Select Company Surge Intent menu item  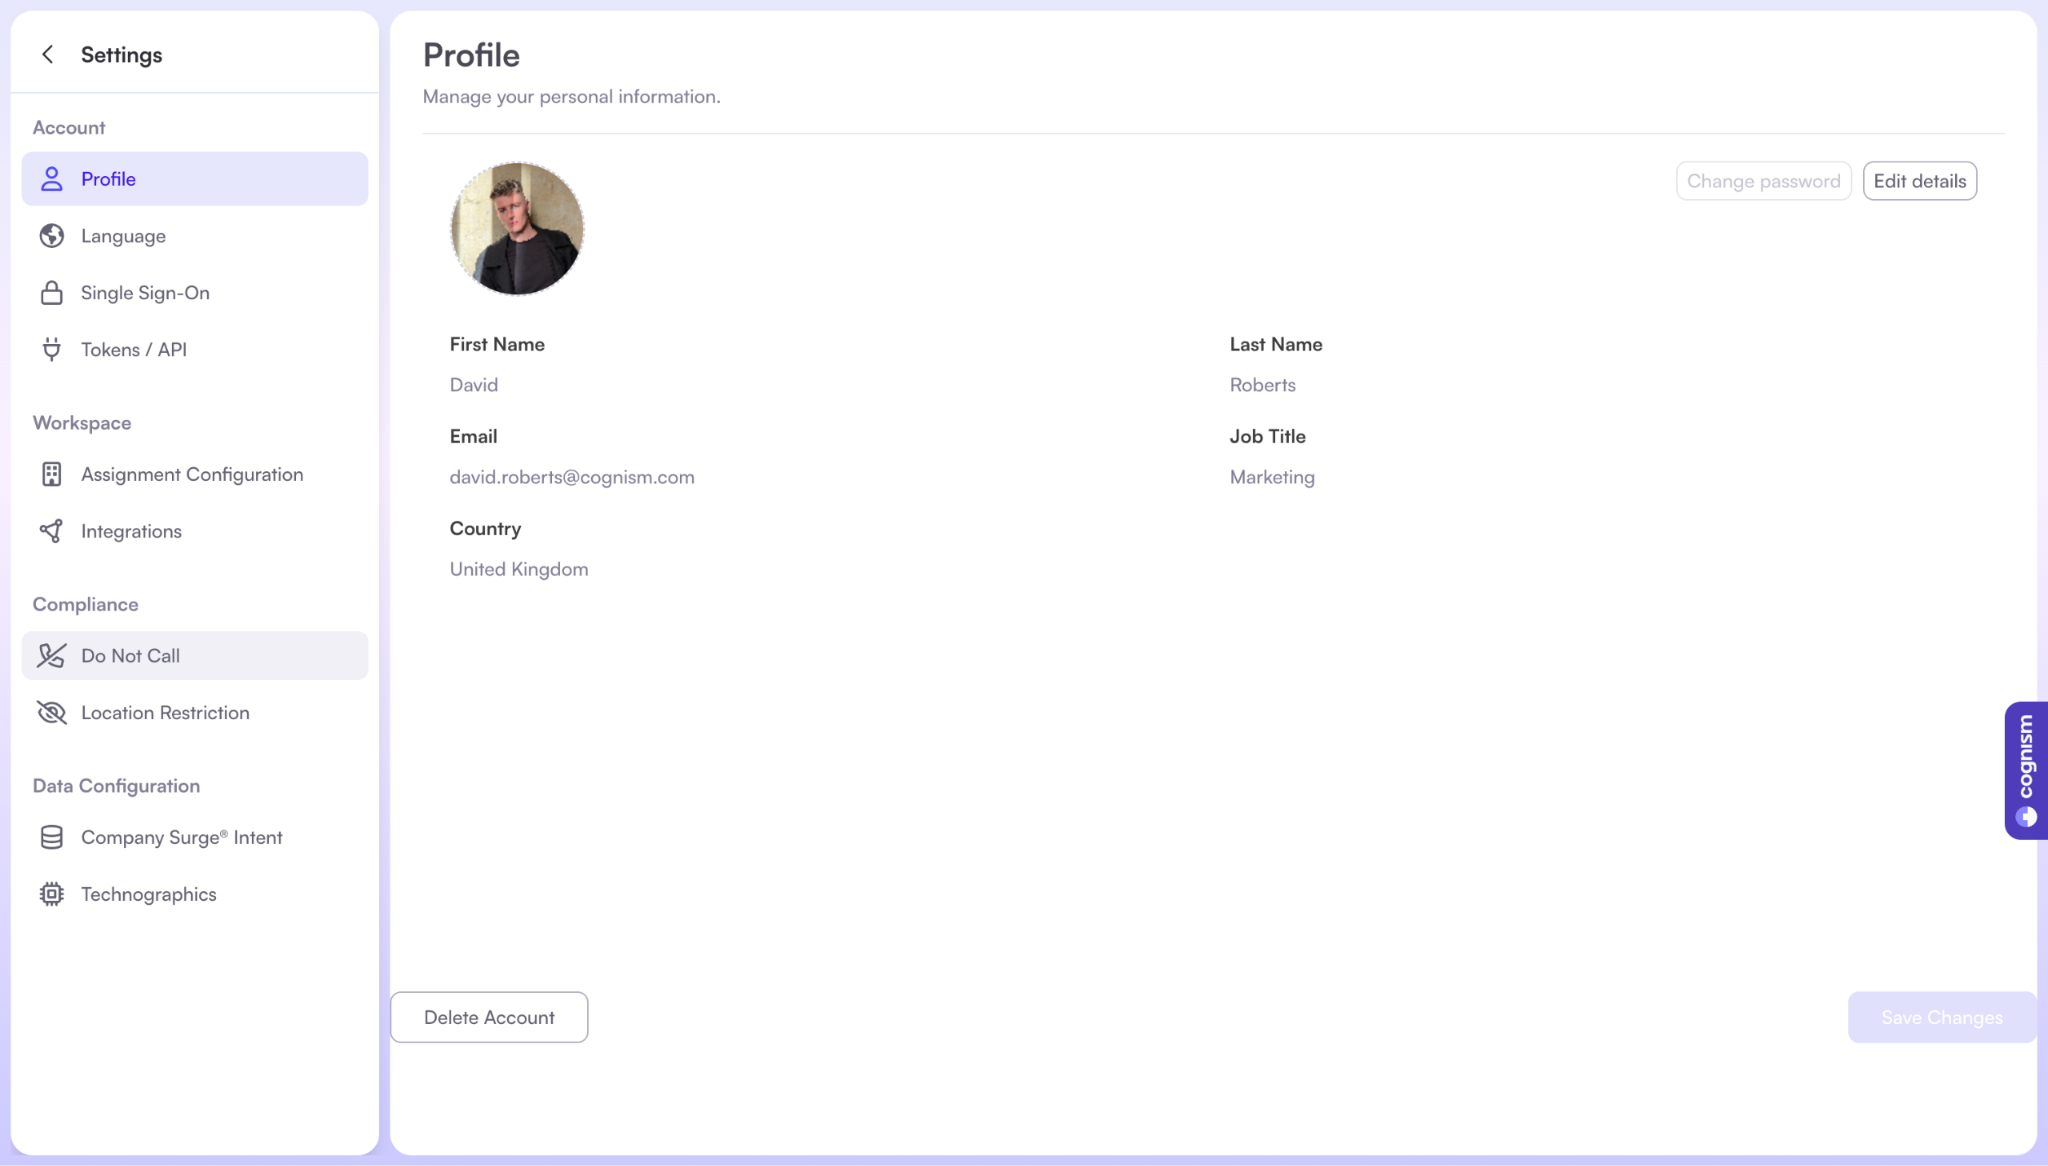[181, 837]
